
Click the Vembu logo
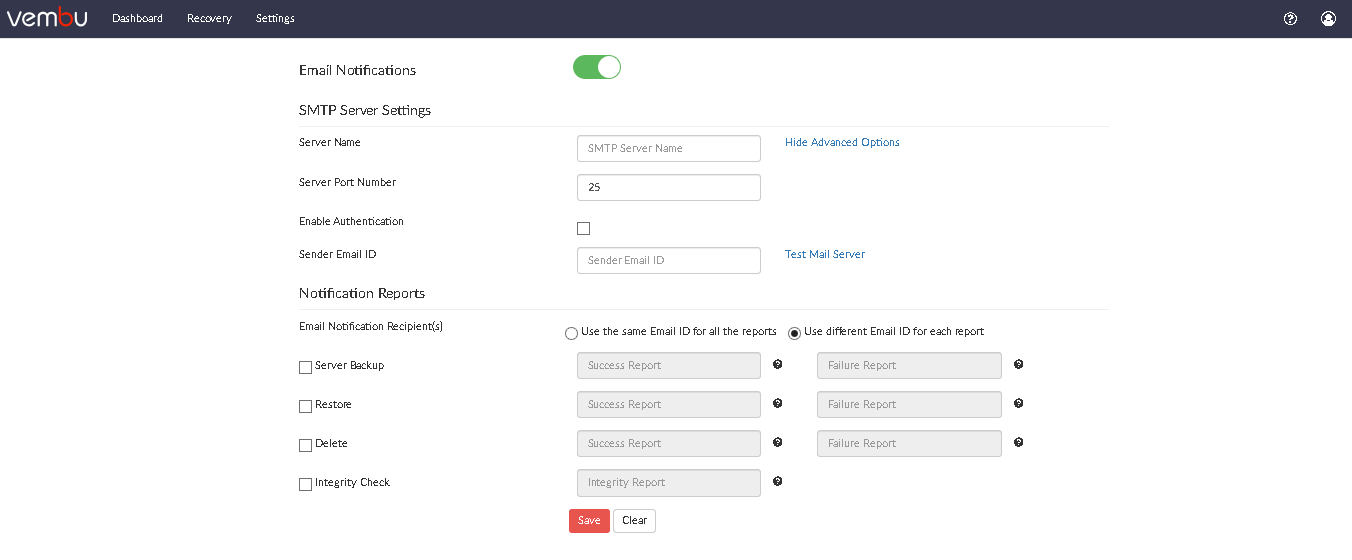tap(47, 17)
